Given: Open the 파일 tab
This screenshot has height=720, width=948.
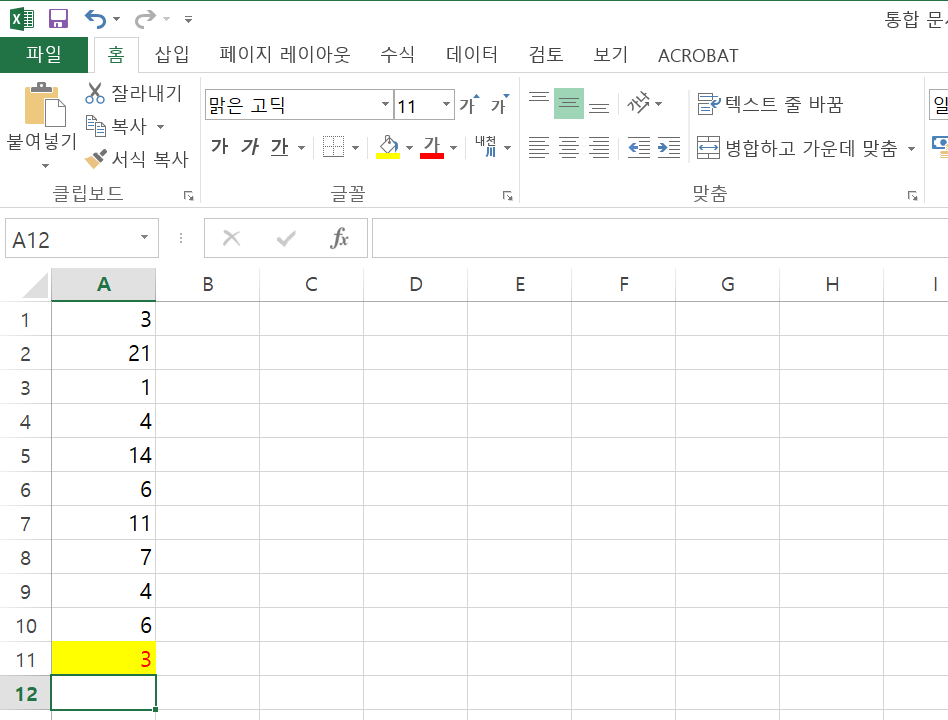Looking at the screenshot, I should 44,54.
